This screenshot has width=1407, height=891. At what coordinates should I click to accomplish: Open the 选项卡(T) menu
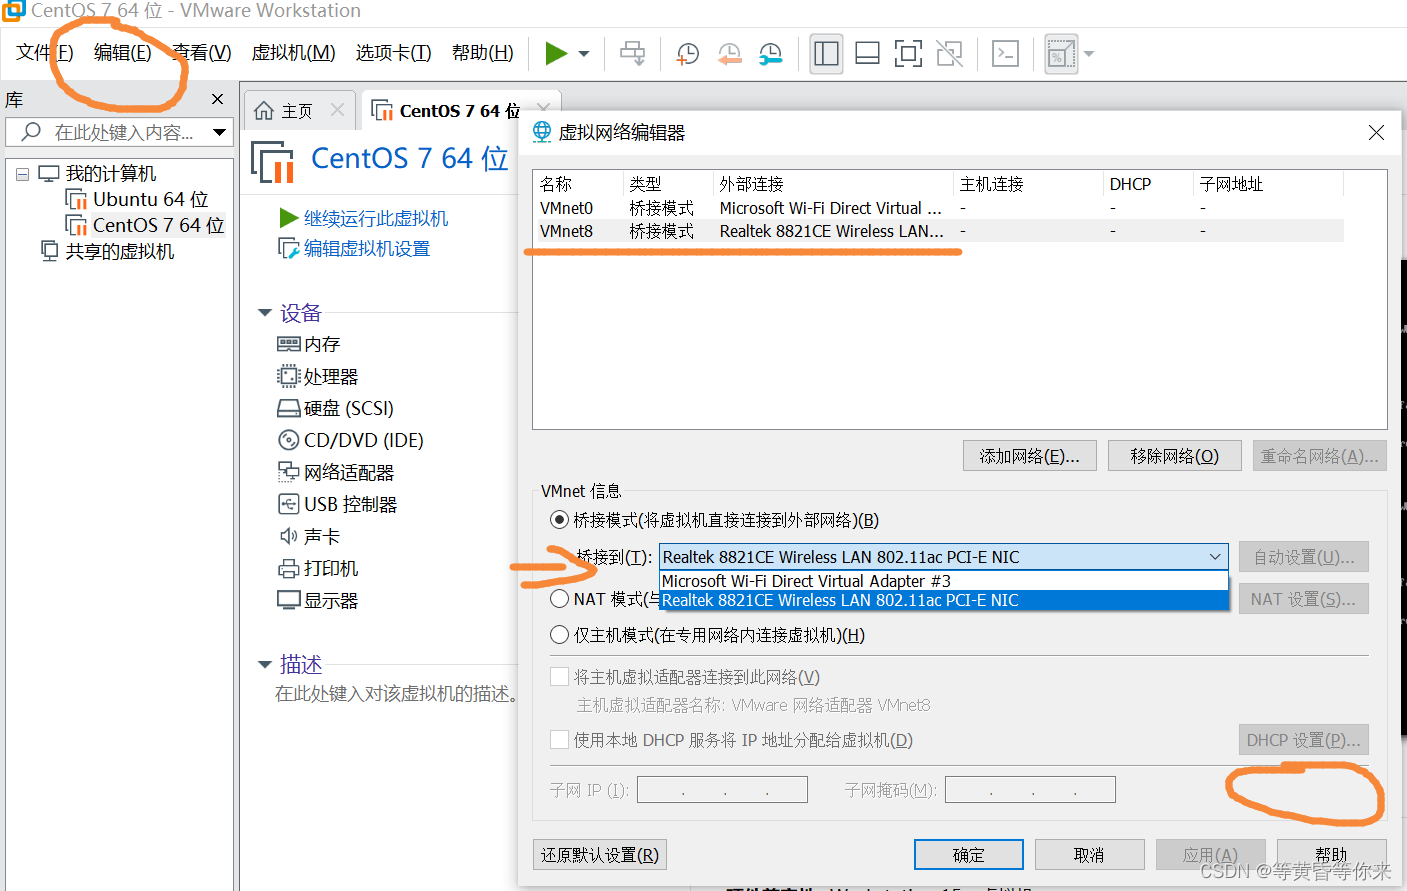tap(393, 53)
